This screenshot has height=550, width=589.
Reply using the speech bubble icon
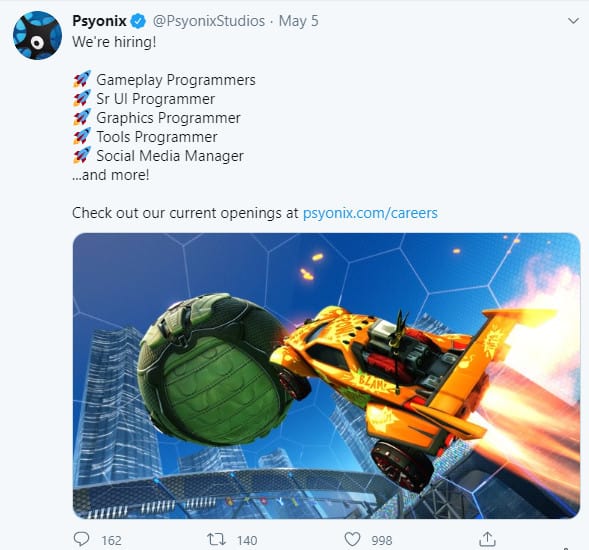81,539
